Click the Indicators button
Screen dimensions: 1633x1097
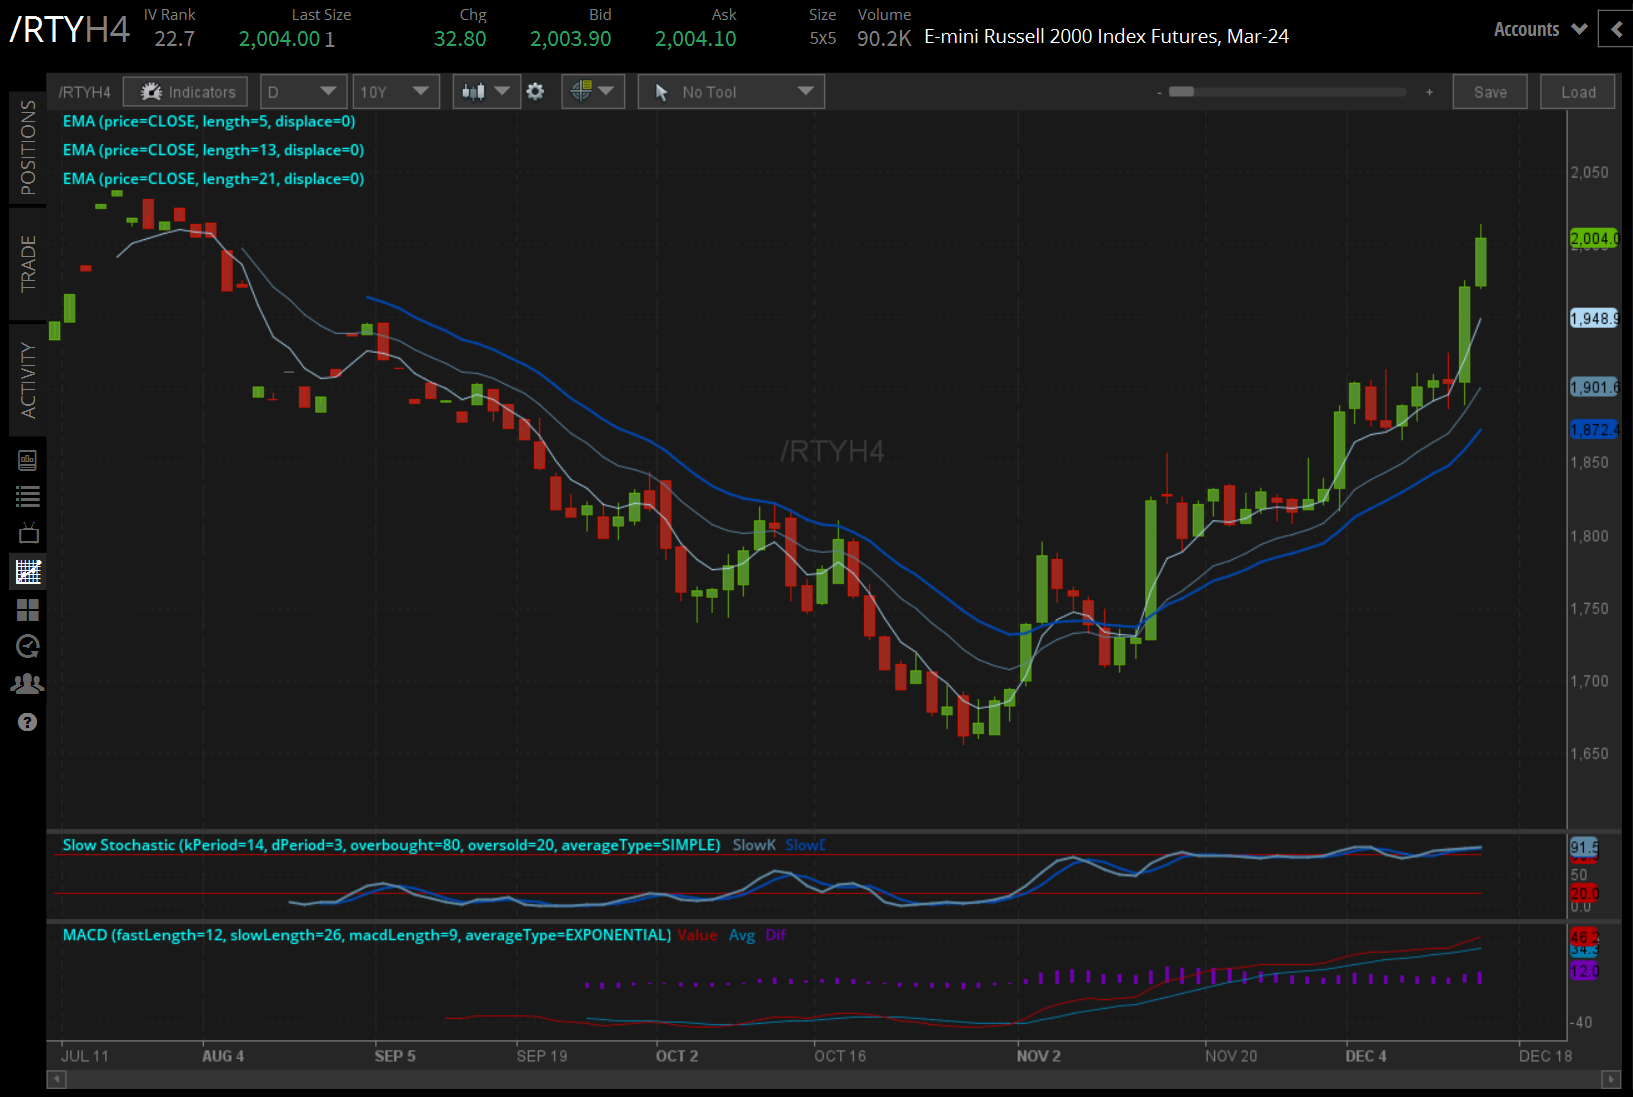[x=186, y=92]
